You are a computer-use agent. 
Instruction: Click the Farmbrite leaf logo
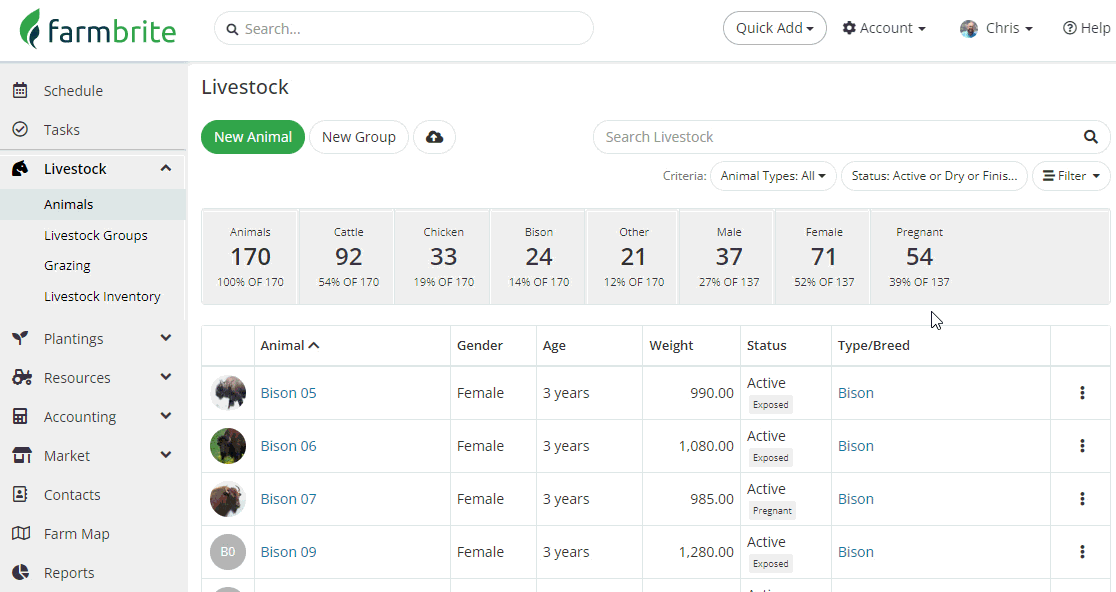click(31, 28)
